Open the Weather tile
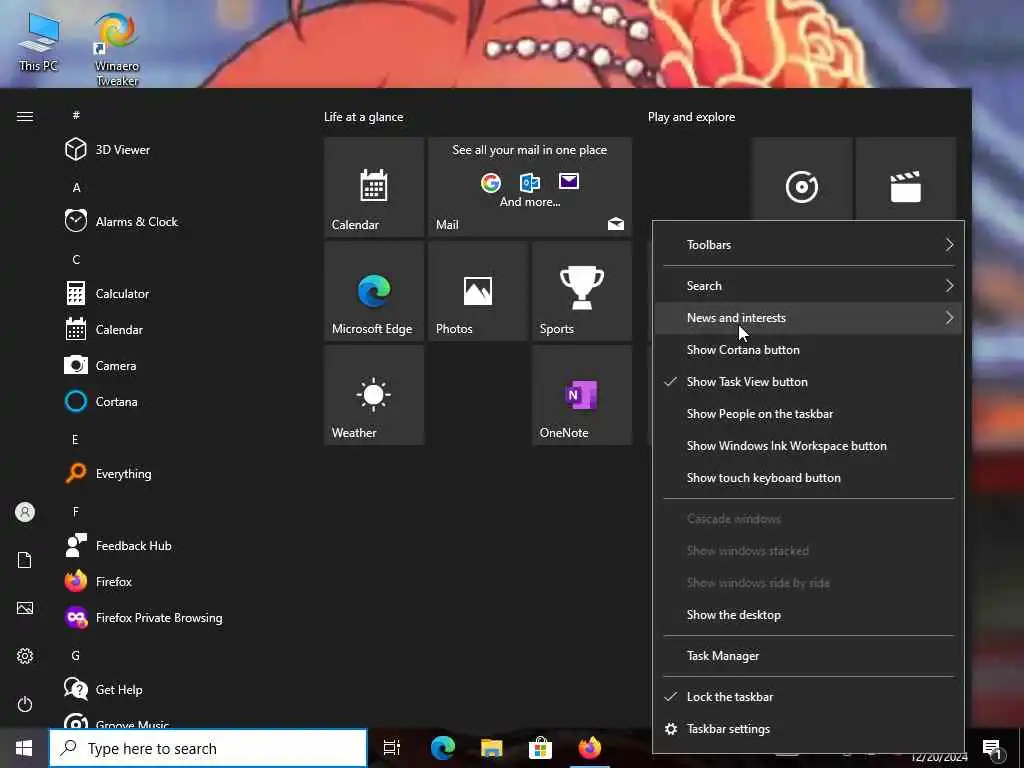The image size is (1024, 768). (x=374, y=395)
